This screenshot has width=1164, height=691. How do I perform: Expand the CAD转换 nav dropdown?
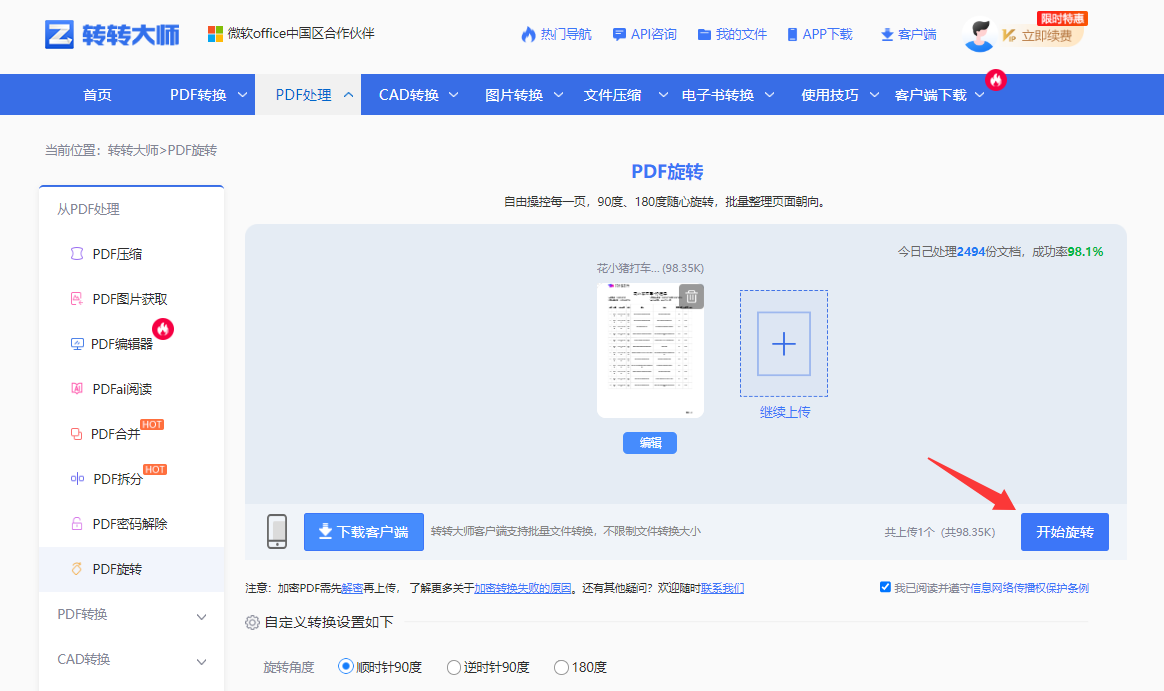click(454, 95)
